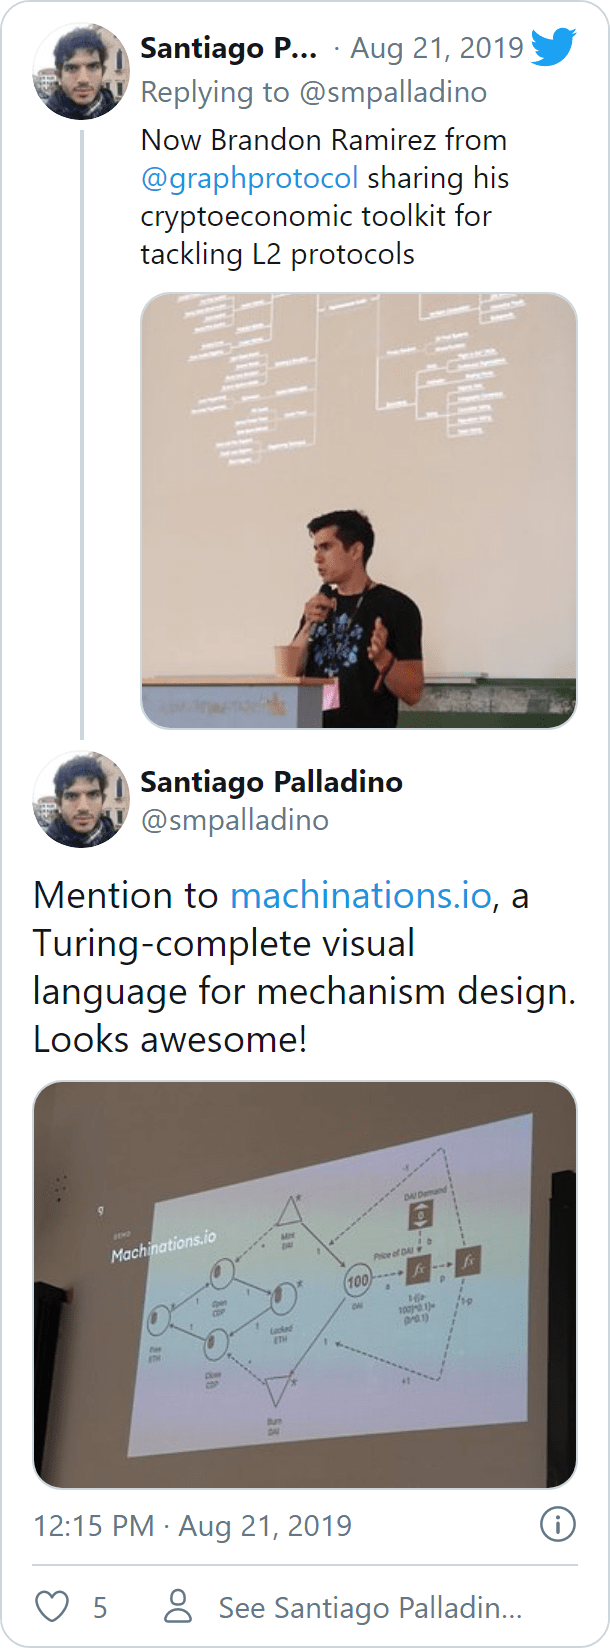The width and height of the screenshot is (610, 1648).
Task: Open the @smpalladino handle under the name
Action: click(234, 820)
